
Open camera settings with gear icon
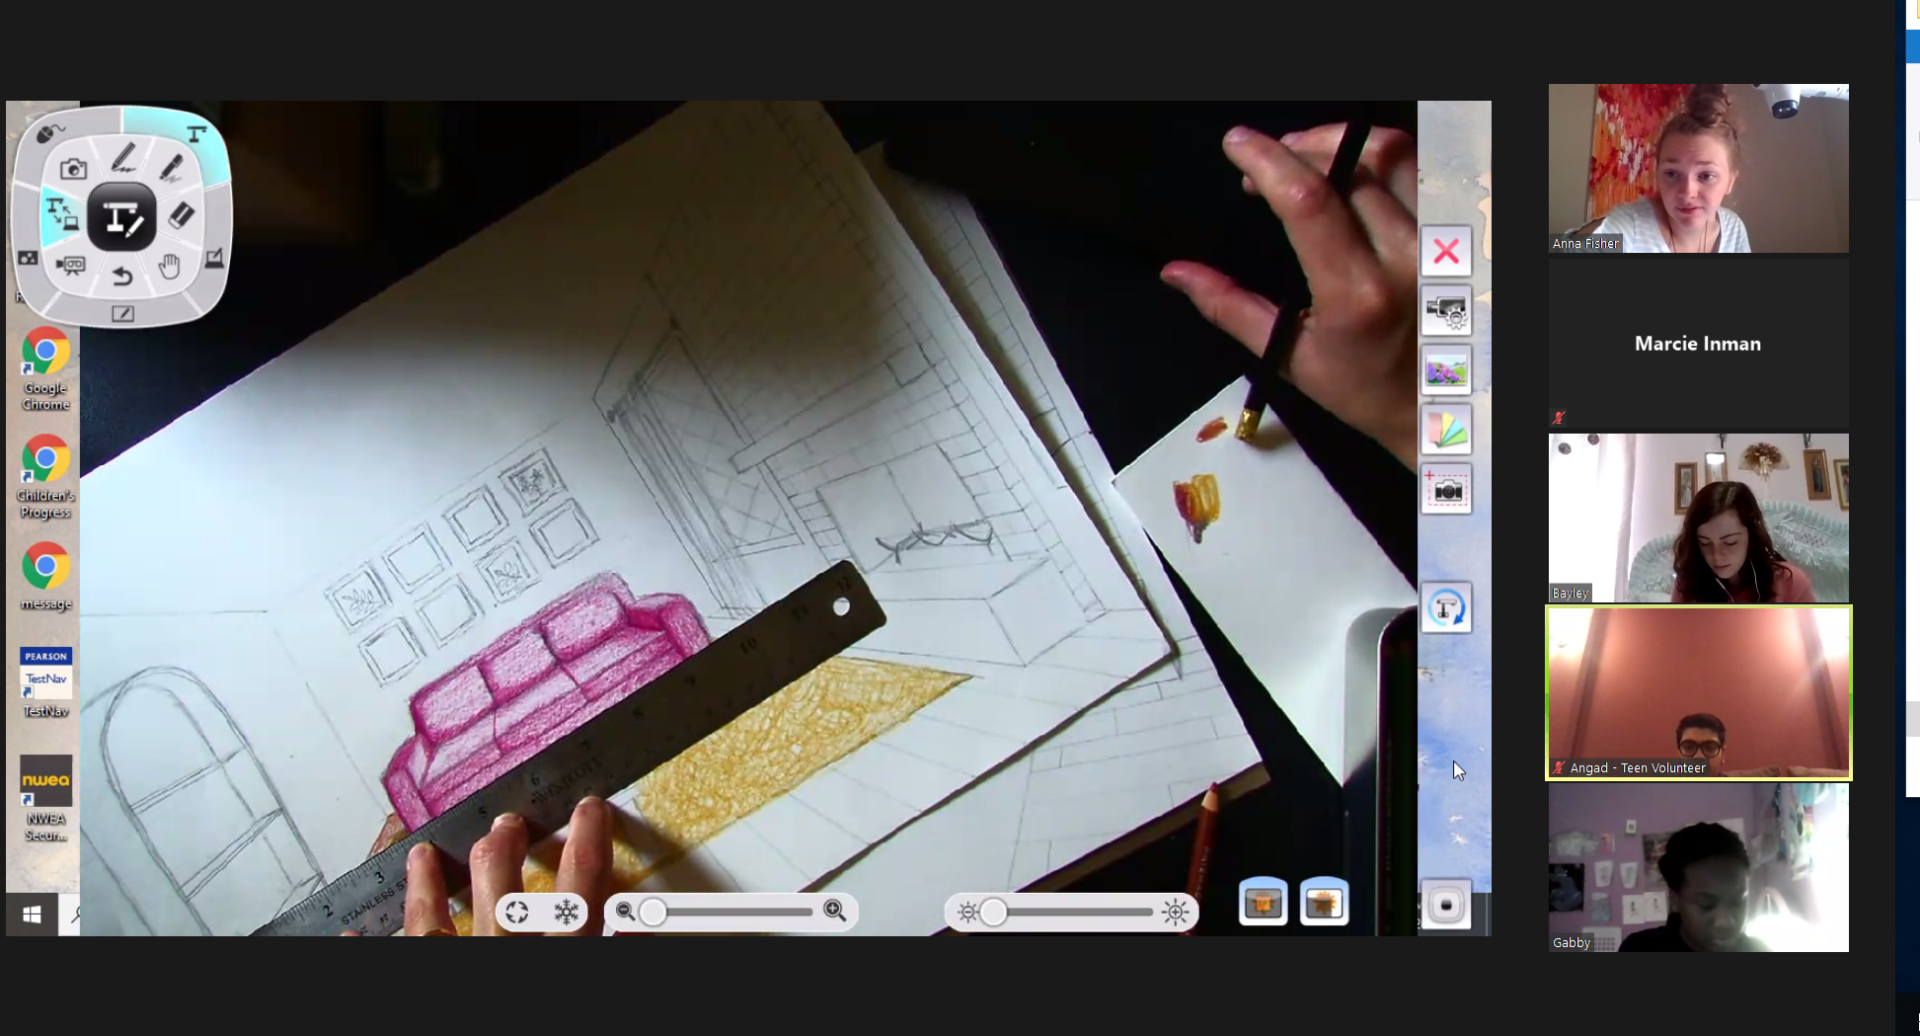pyautogui.click(x=1446, y=311)
